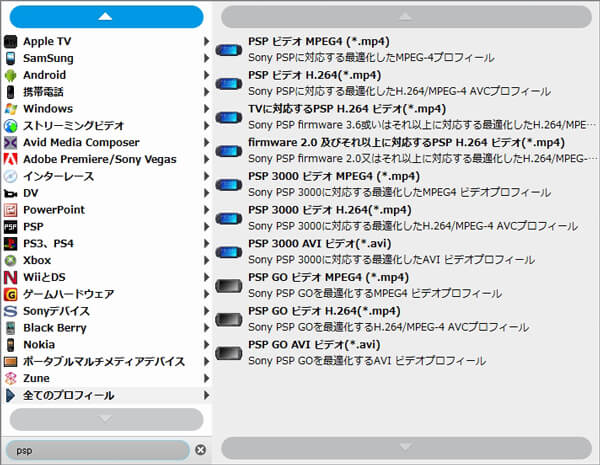Select the ゲームハードウェア category
Image resolution: width=600 pixels, height=465 pixels.
(x=107, y=294)
